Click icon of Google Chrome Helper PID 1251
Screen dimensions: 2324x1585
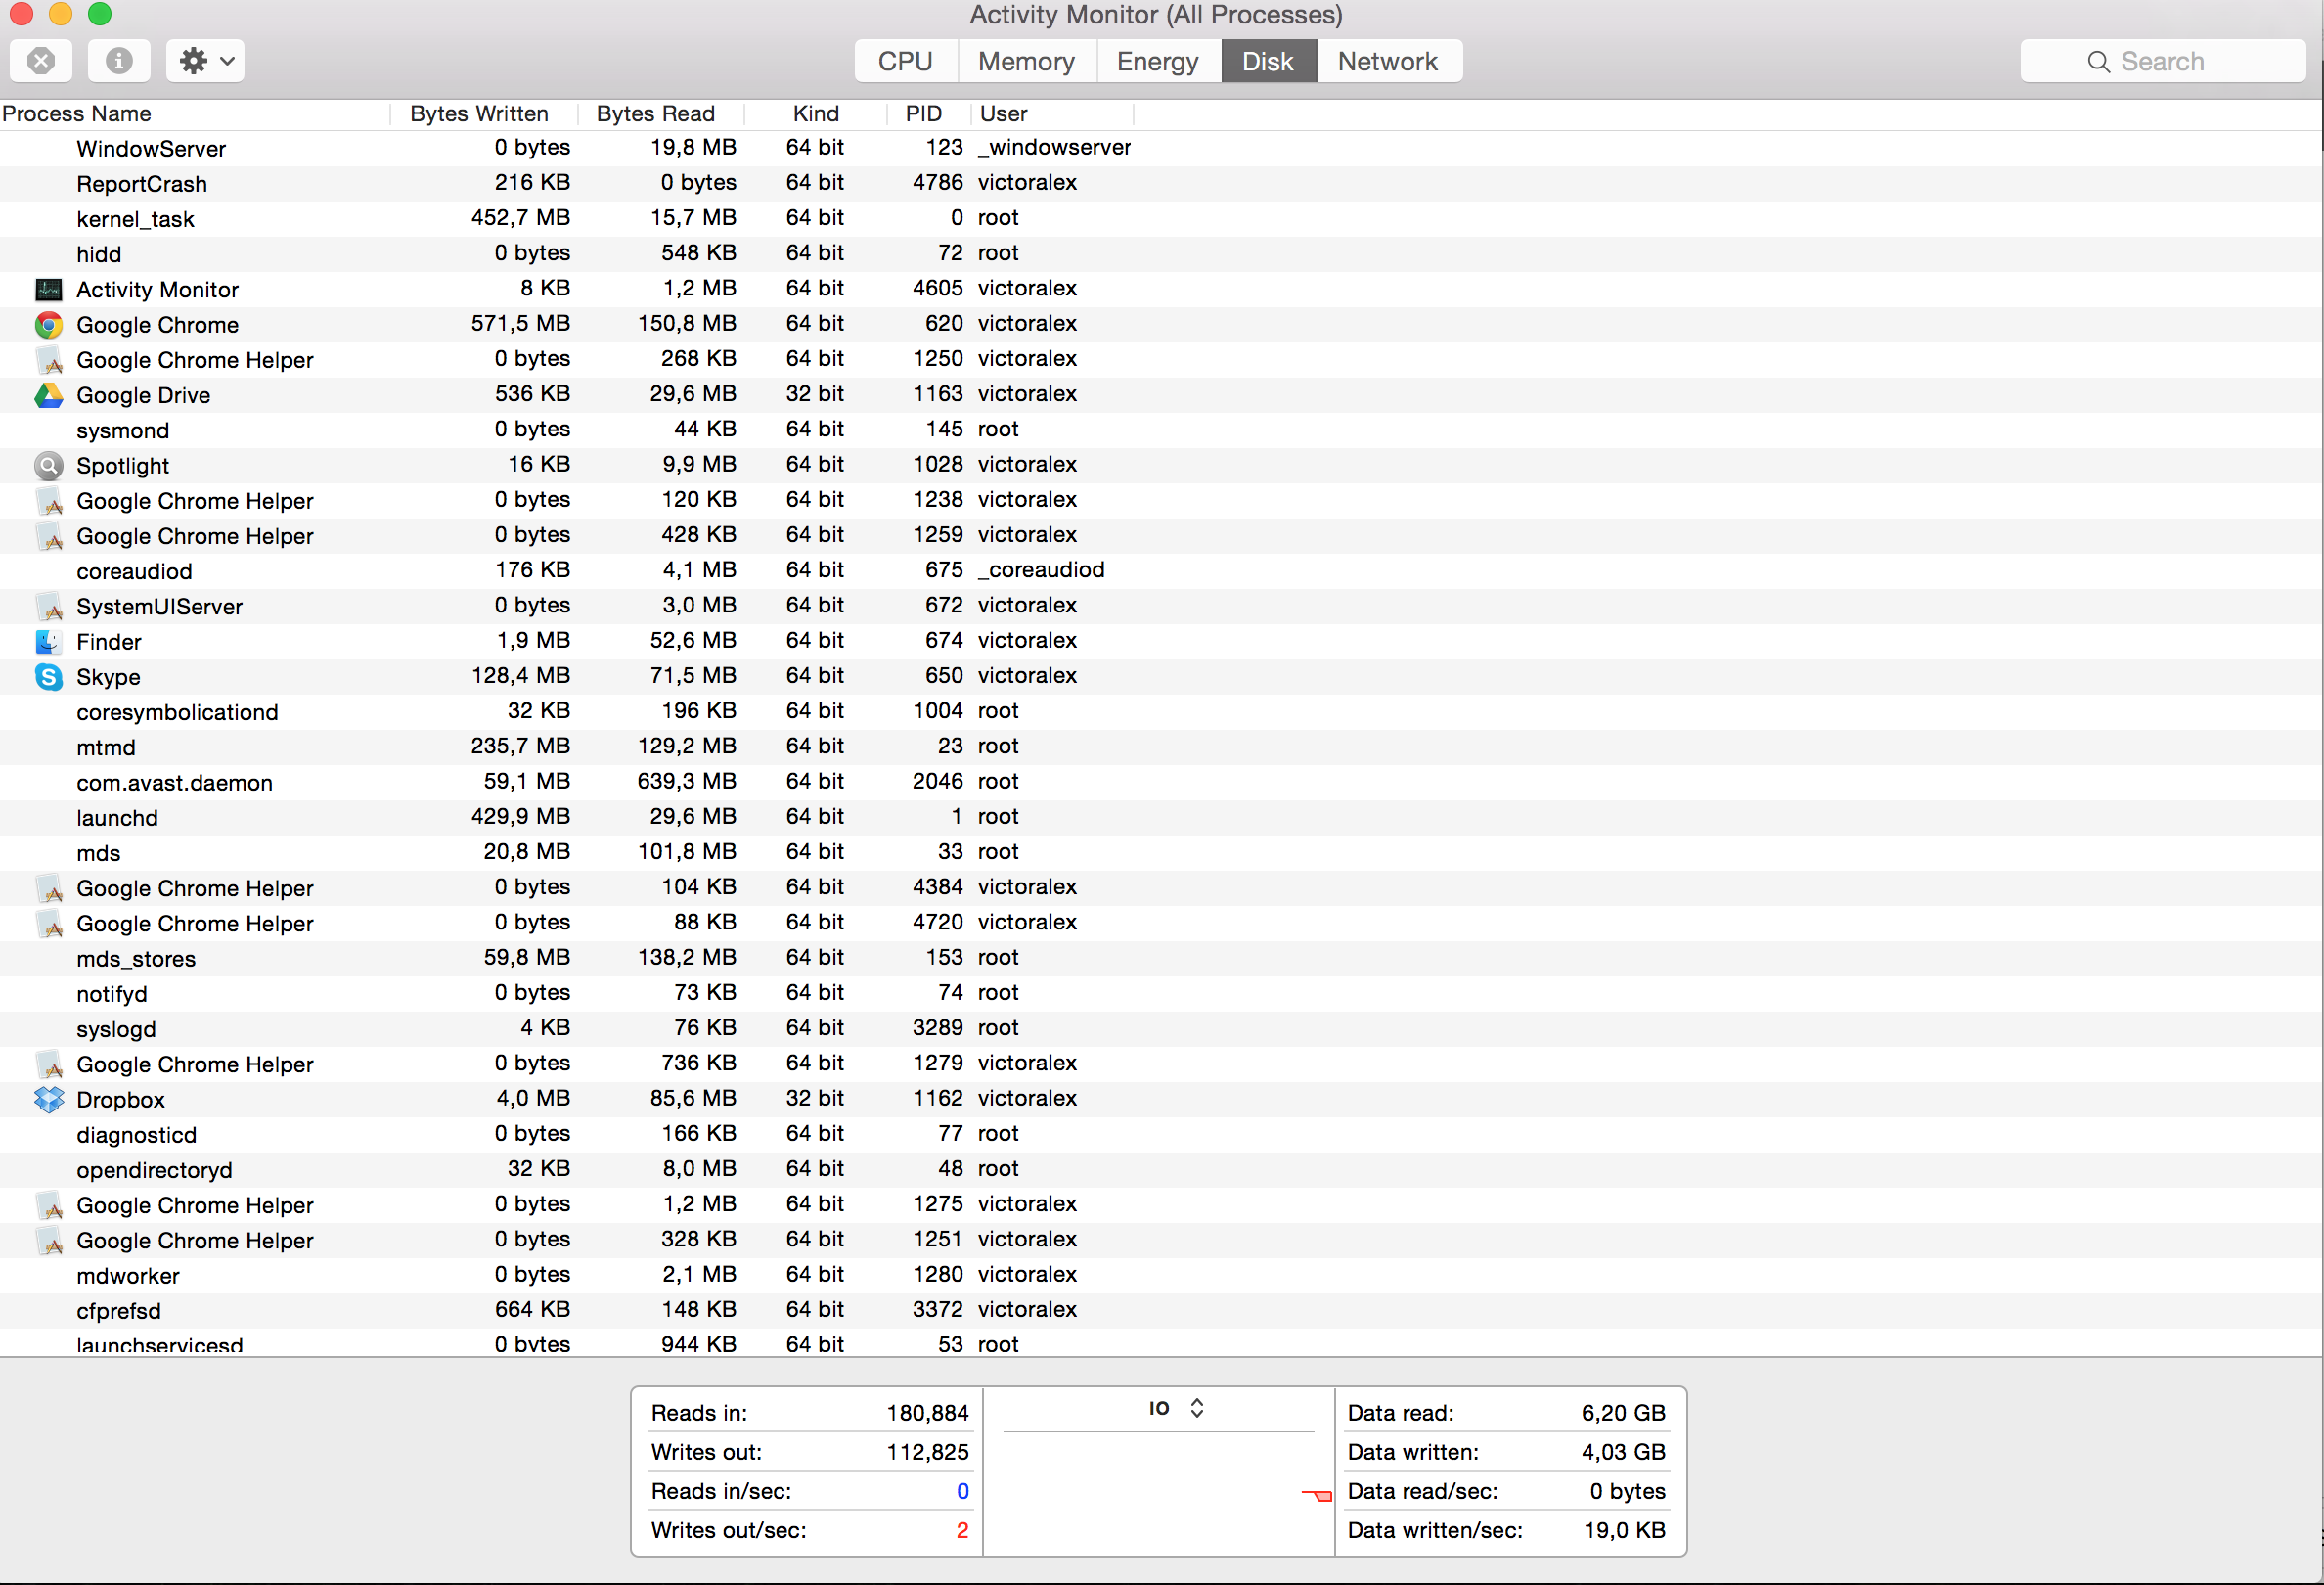point(49,1241)
